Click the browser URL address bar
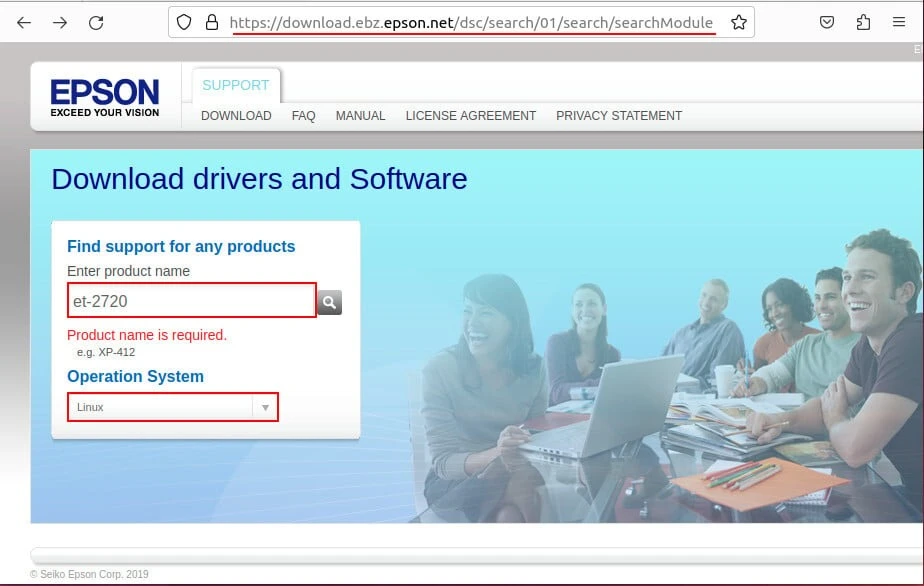924x586 pixels. 471,22
